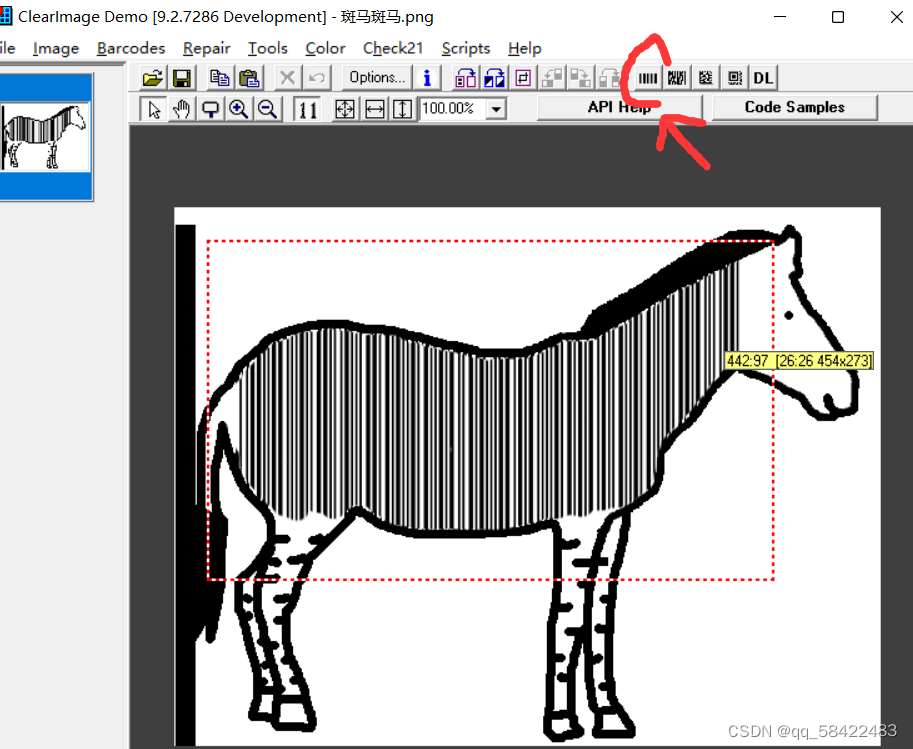
Task: Click the Undo arrow icon
Action: [x=316, y=77]
